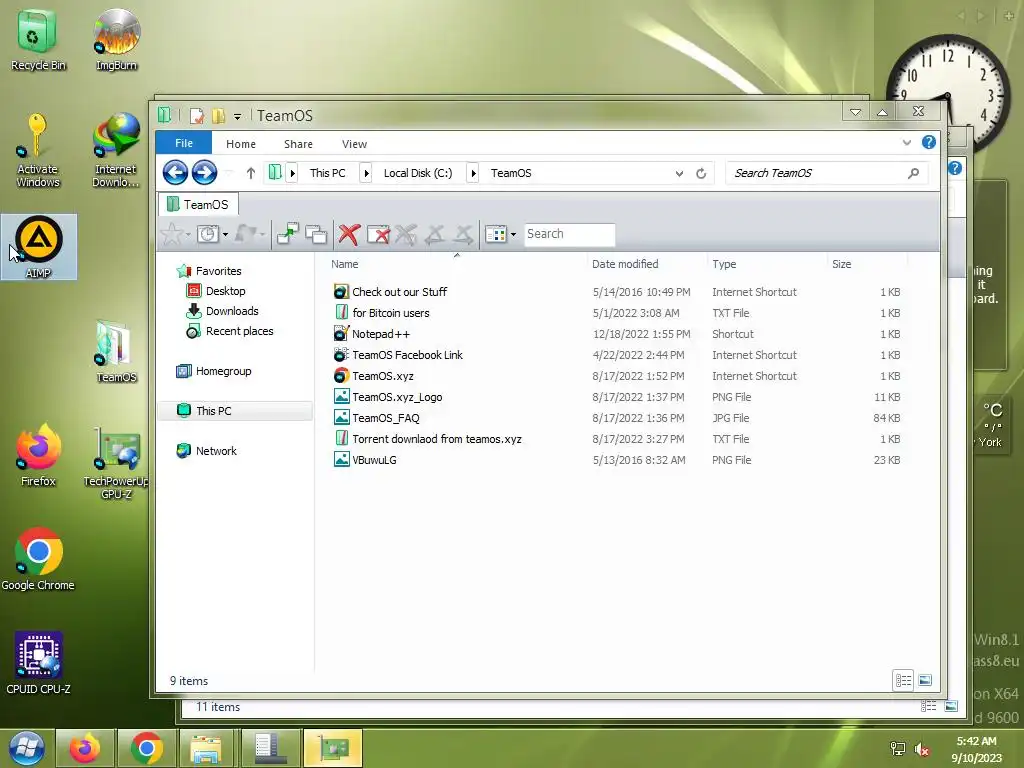Image resolution: width=1024 pixels, height=768 pixels.
Task: Open the view layout dropdown arrow in tab toolbar
Action: click(513, 234)
